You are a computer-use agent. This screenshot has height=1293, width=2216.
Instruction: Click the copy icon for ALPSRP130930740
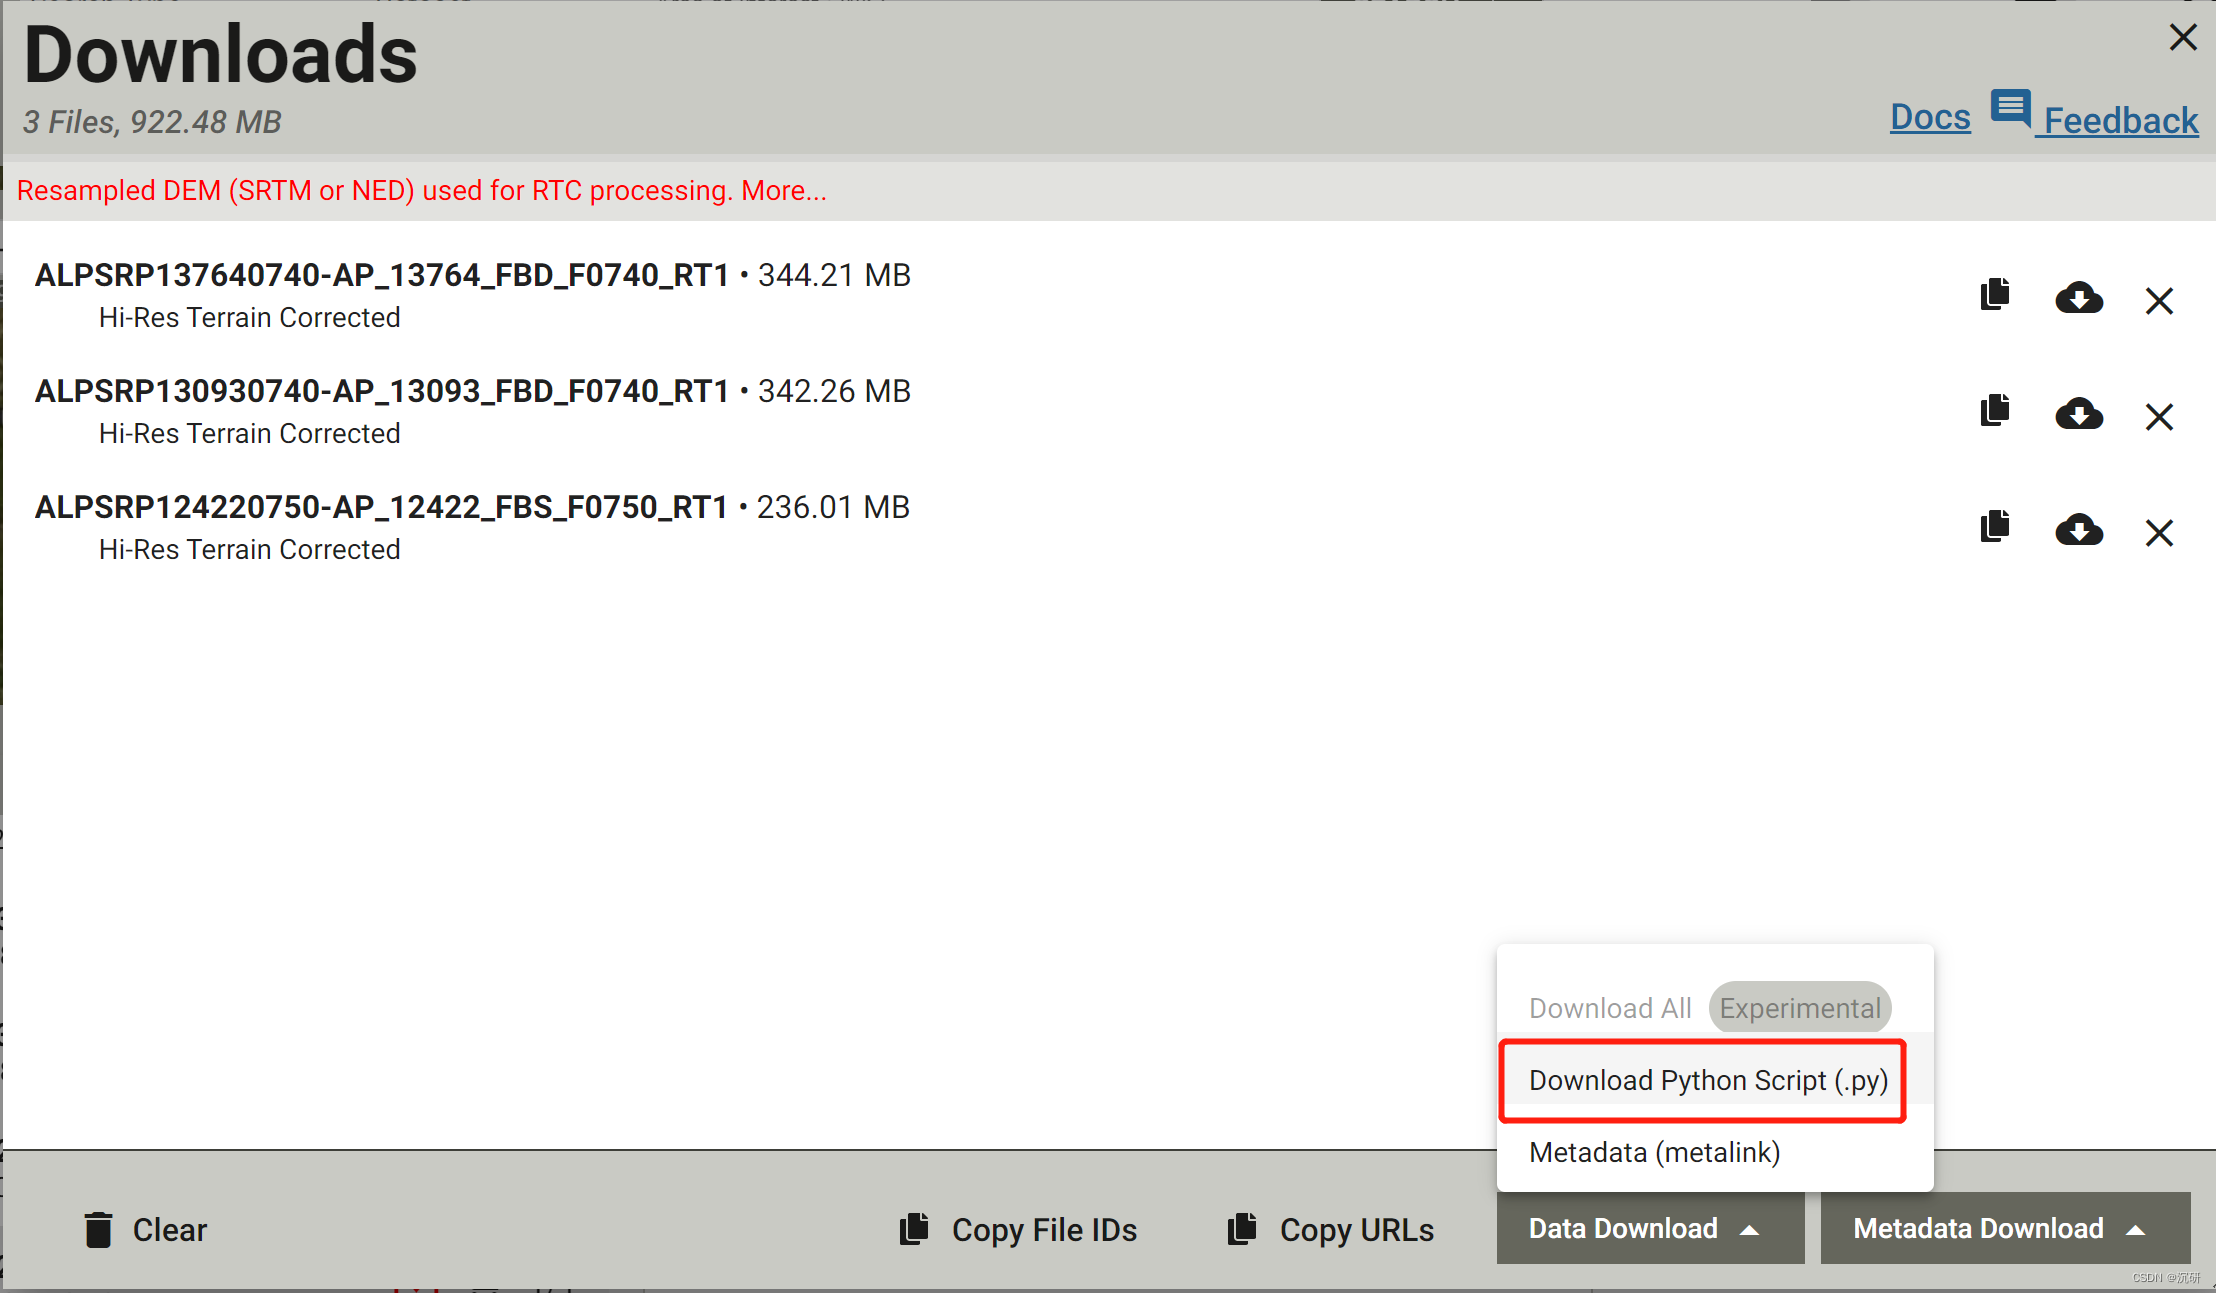[x=1997, y=416]
